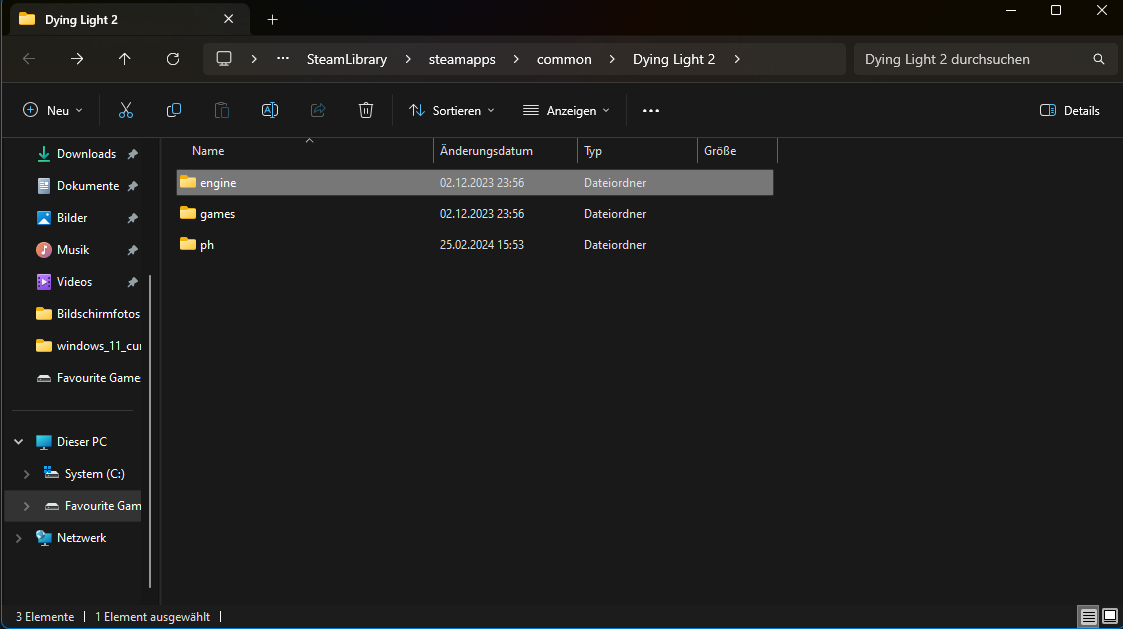
Task: Refresh the current folder view
Action: (173, 59)
